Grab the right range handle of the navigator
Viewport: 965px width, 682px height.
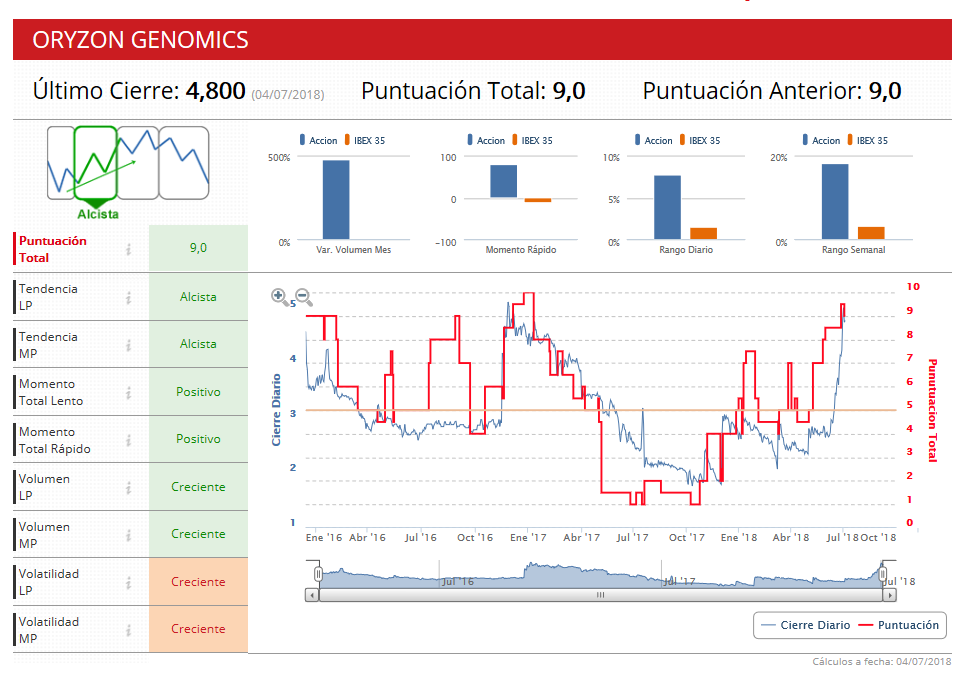(883, 574)
